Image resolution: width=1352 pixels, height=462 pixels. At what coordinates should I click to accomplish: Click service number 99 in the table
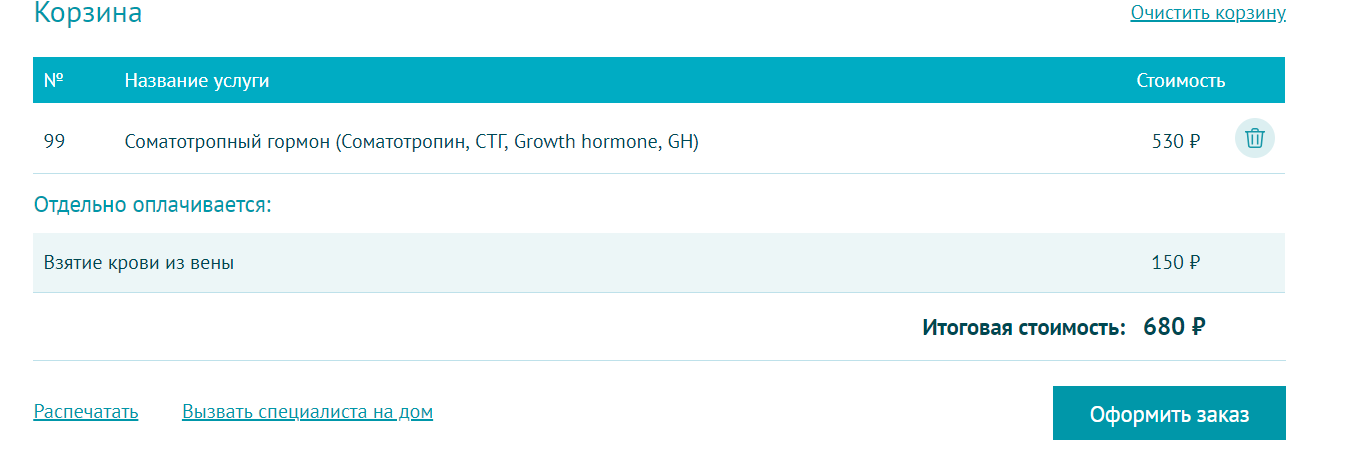pos(54,142)
